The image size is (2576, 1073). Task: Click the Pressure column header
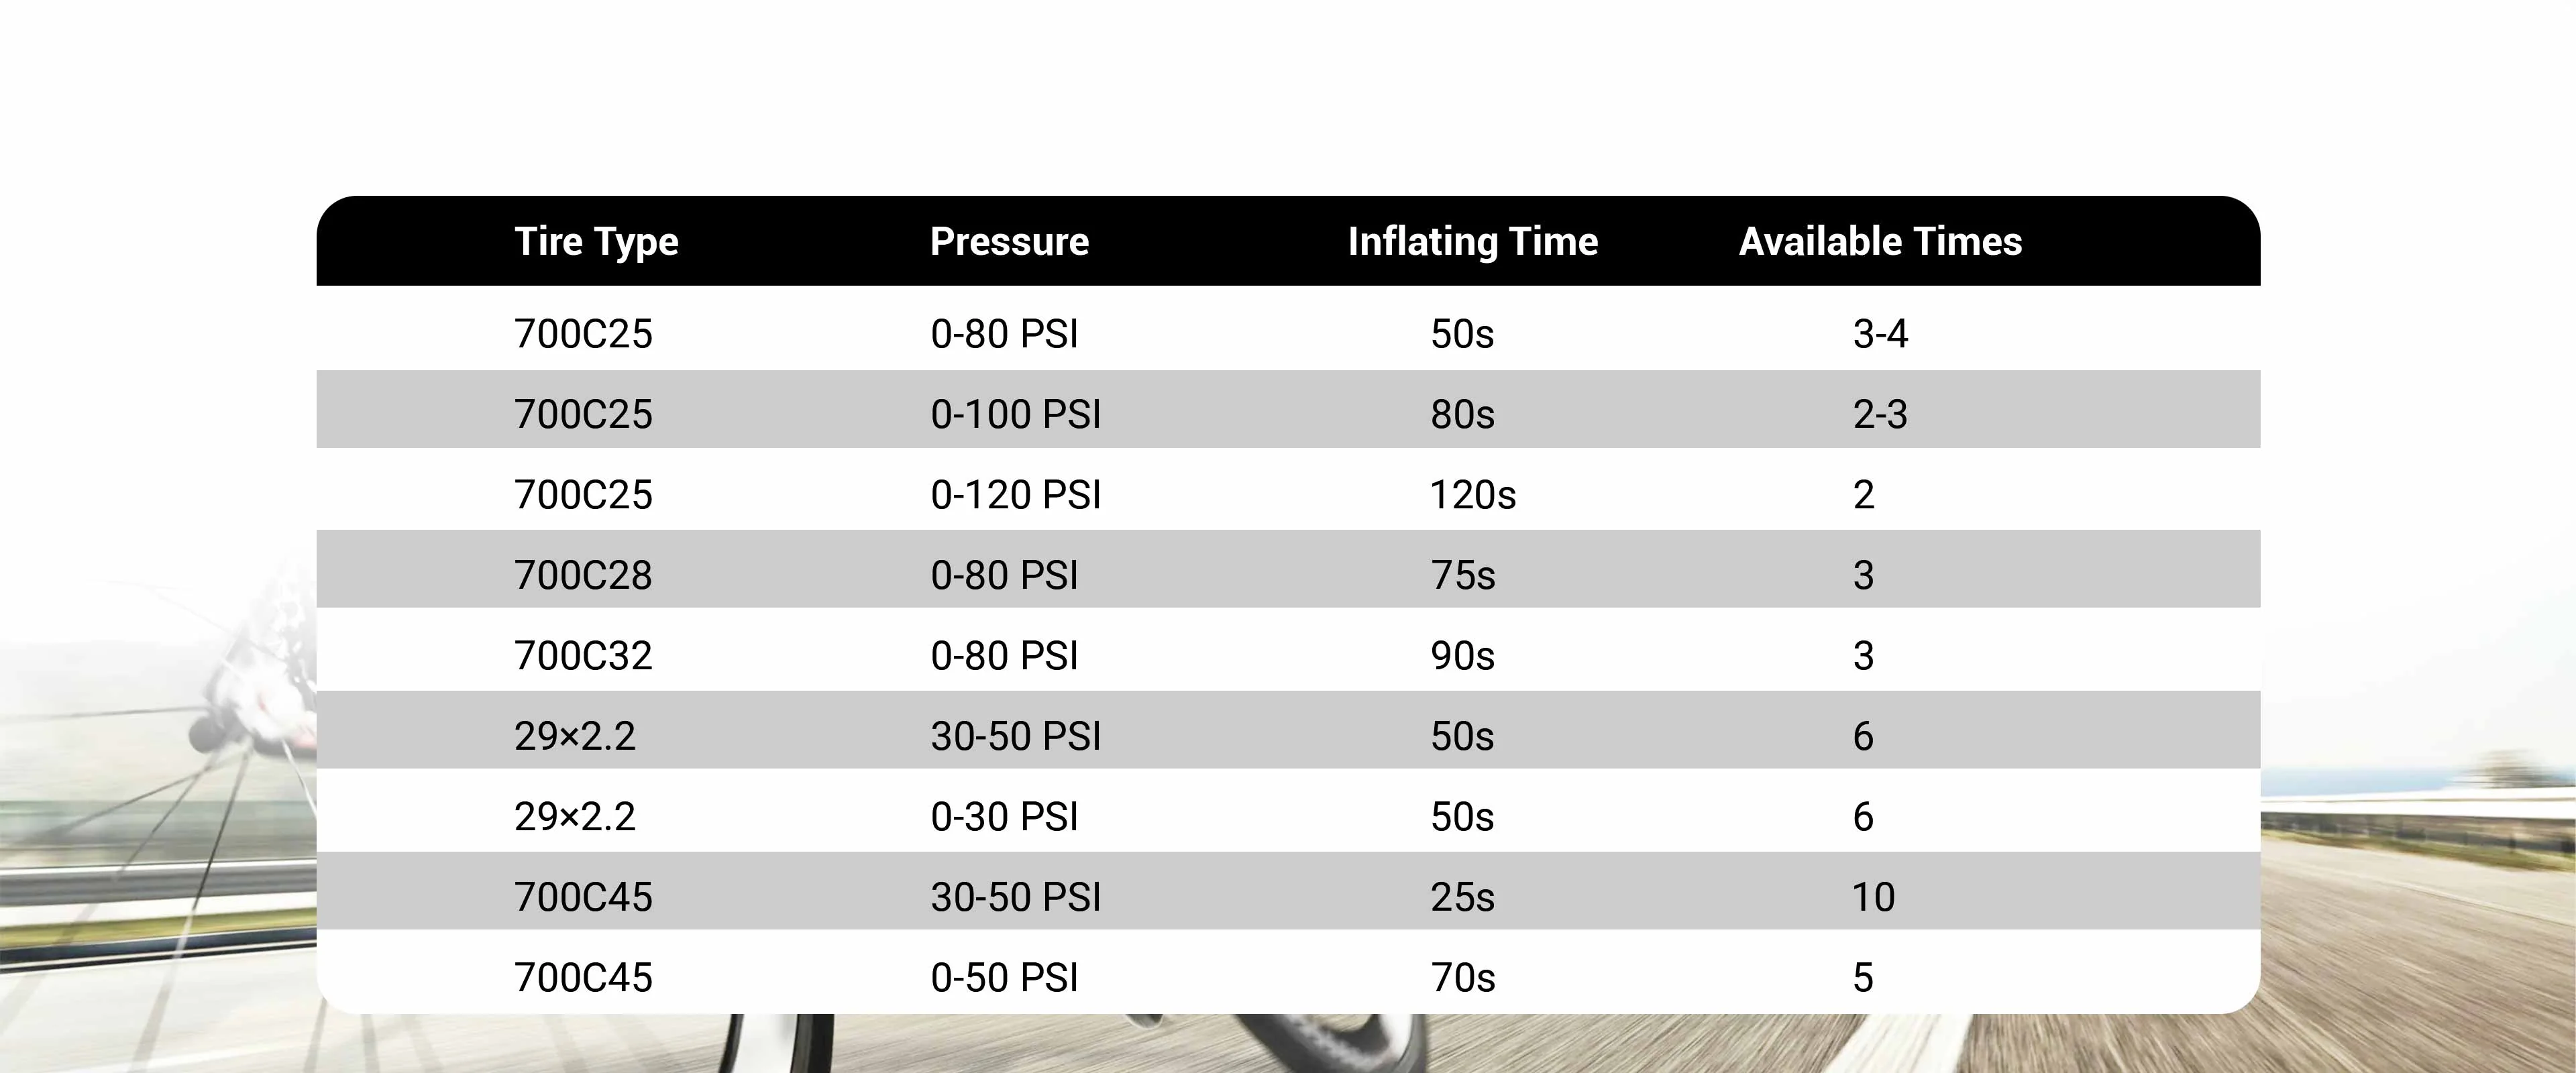tap(1009, 242)
